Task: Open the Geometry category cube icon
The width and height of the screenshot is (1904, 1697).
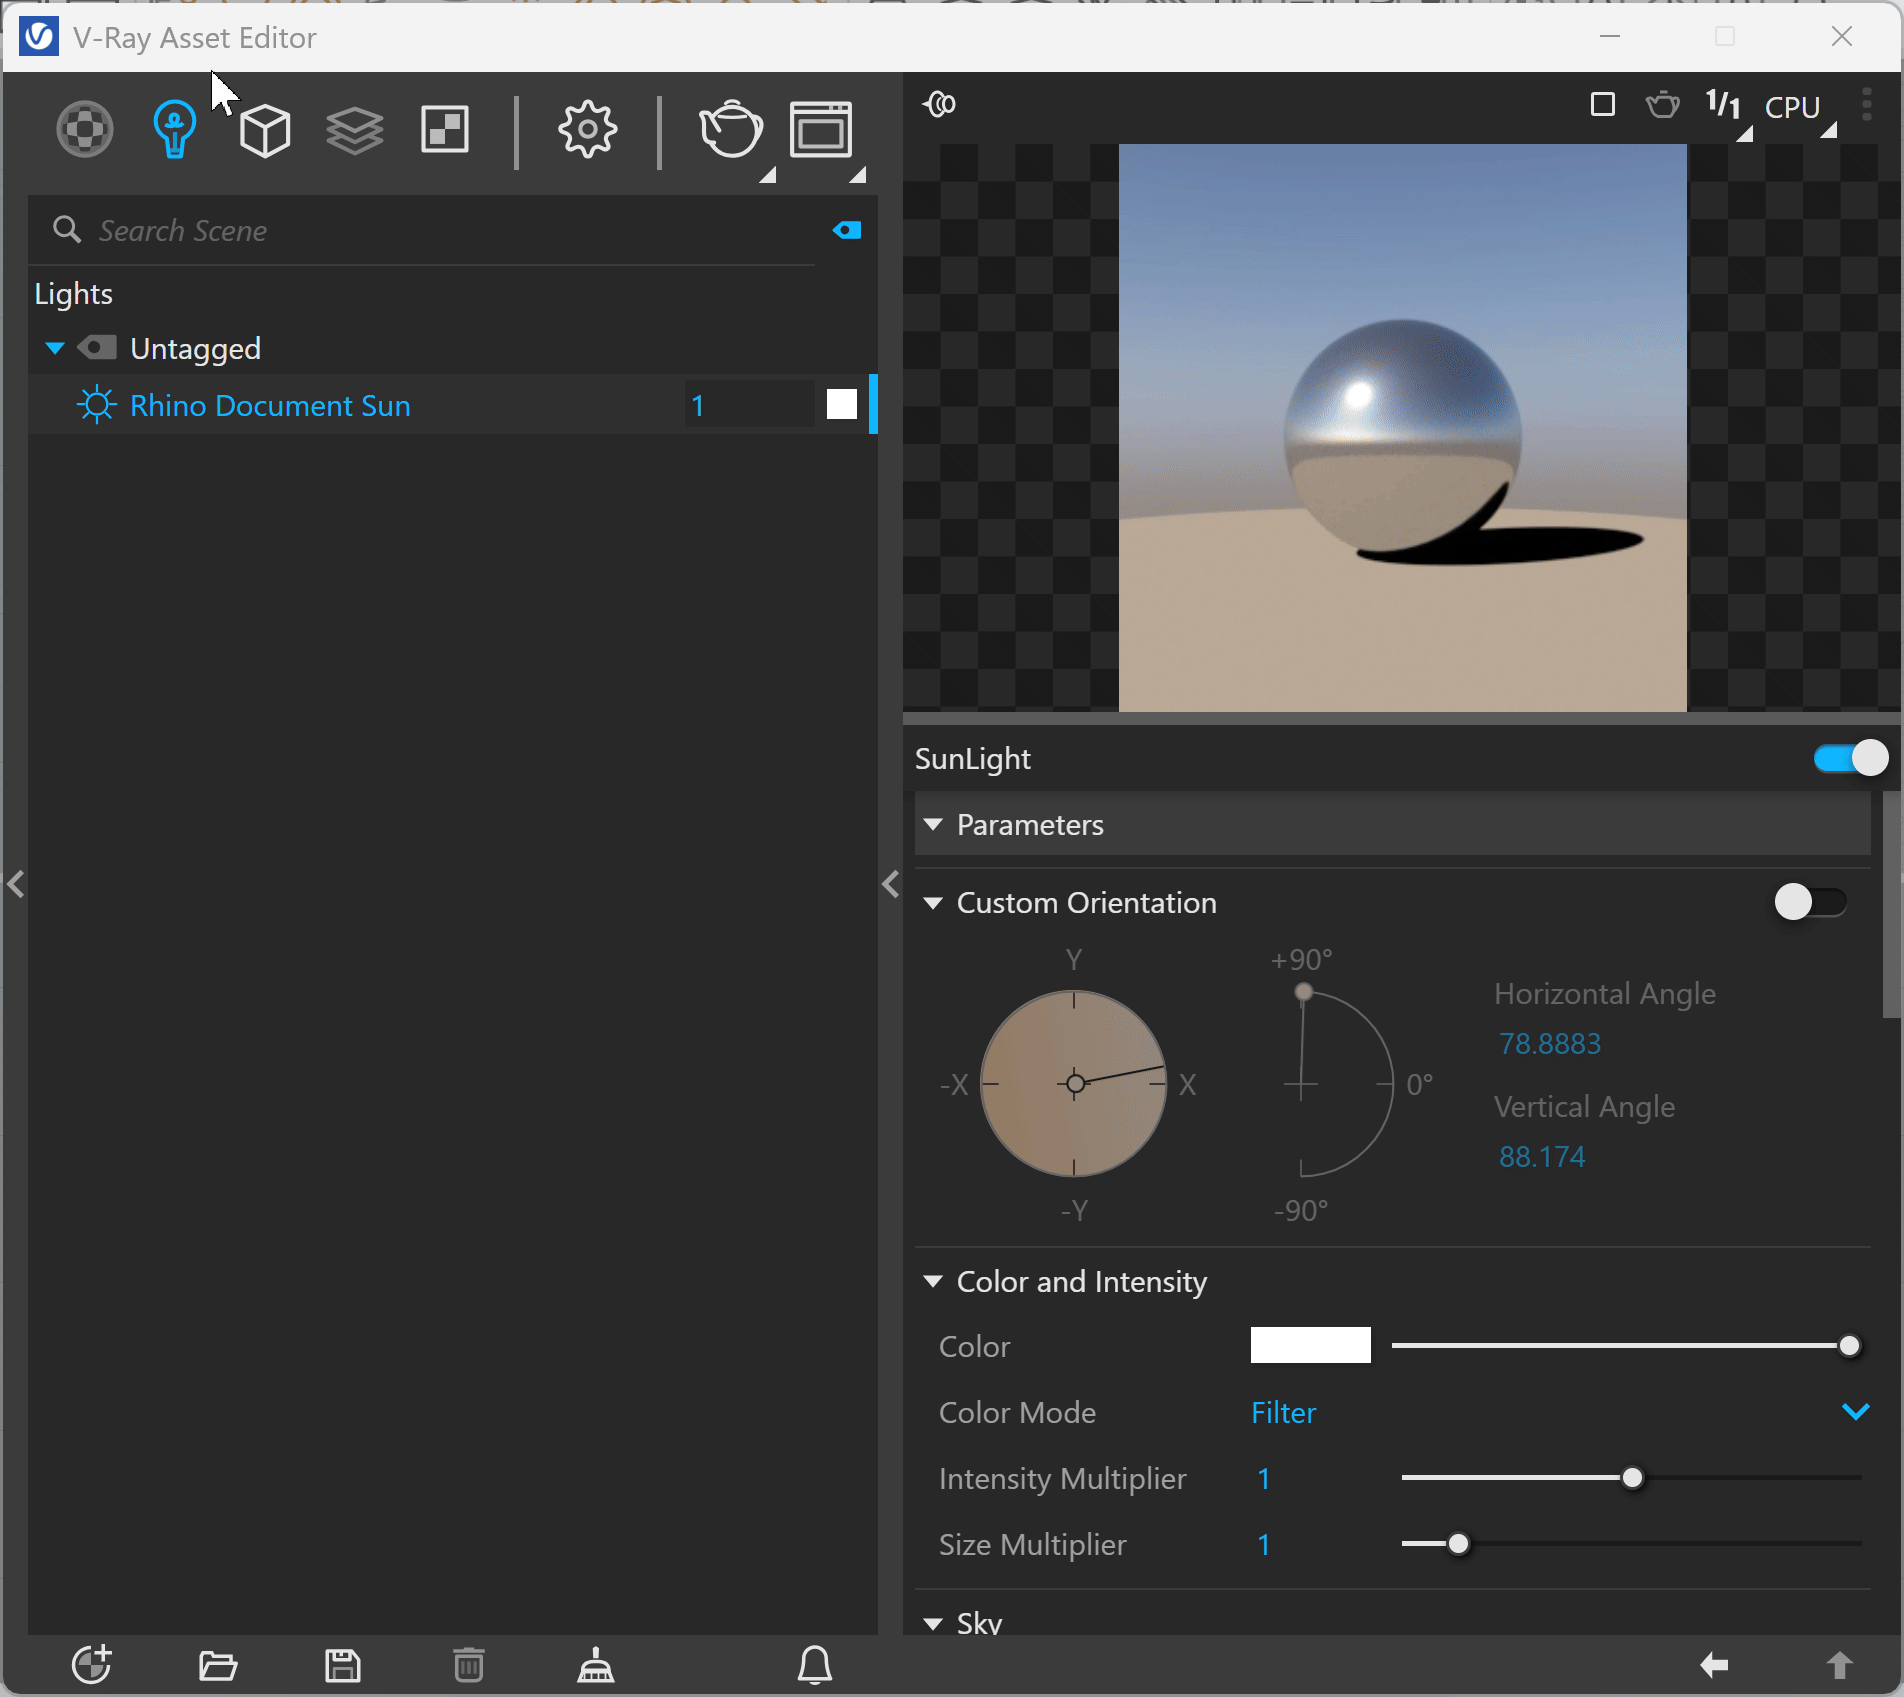Action: click(265, 130)
